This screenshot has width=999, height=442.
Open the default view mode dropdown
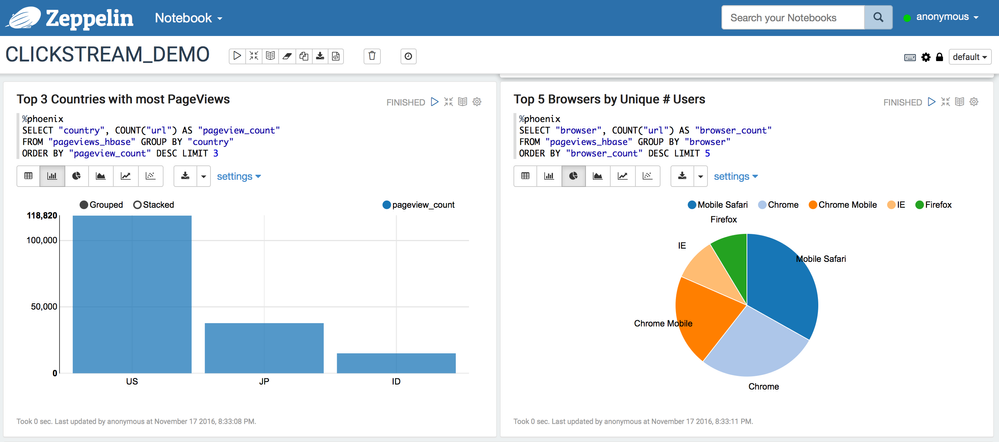[970, 57]
